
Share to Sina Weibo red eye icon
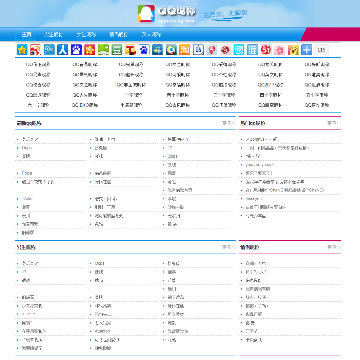(x=36, y=50)
